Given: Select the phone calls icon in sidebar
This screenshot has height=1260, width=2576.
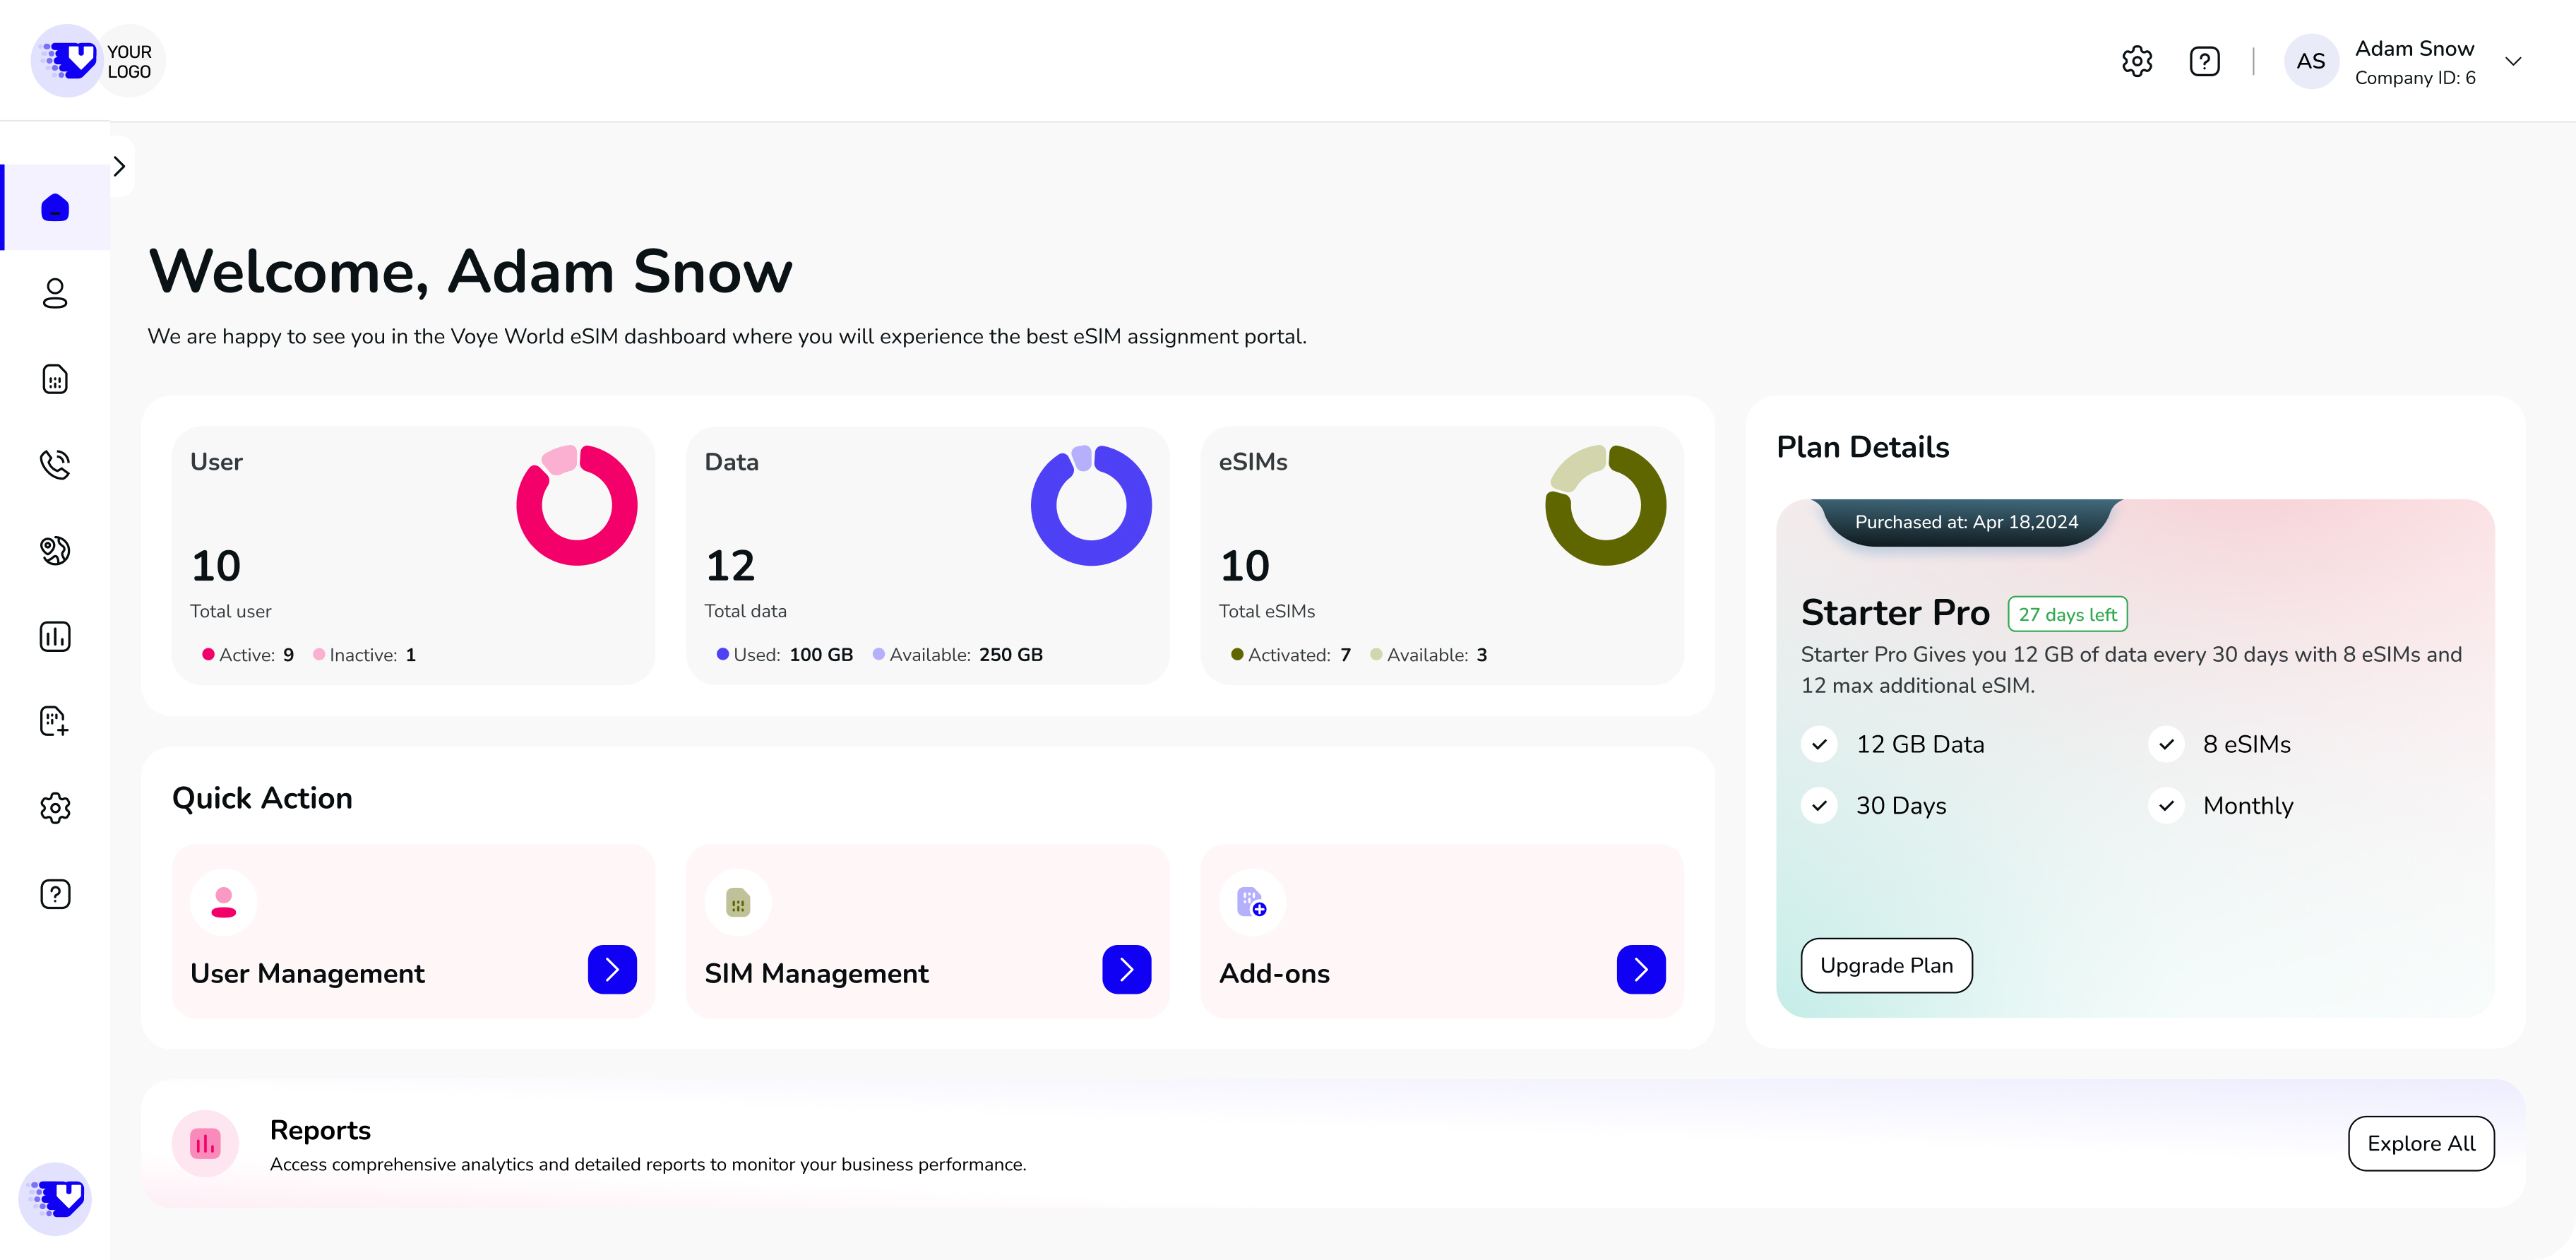Looking at the screenshot, I should (x=55, y=464).
